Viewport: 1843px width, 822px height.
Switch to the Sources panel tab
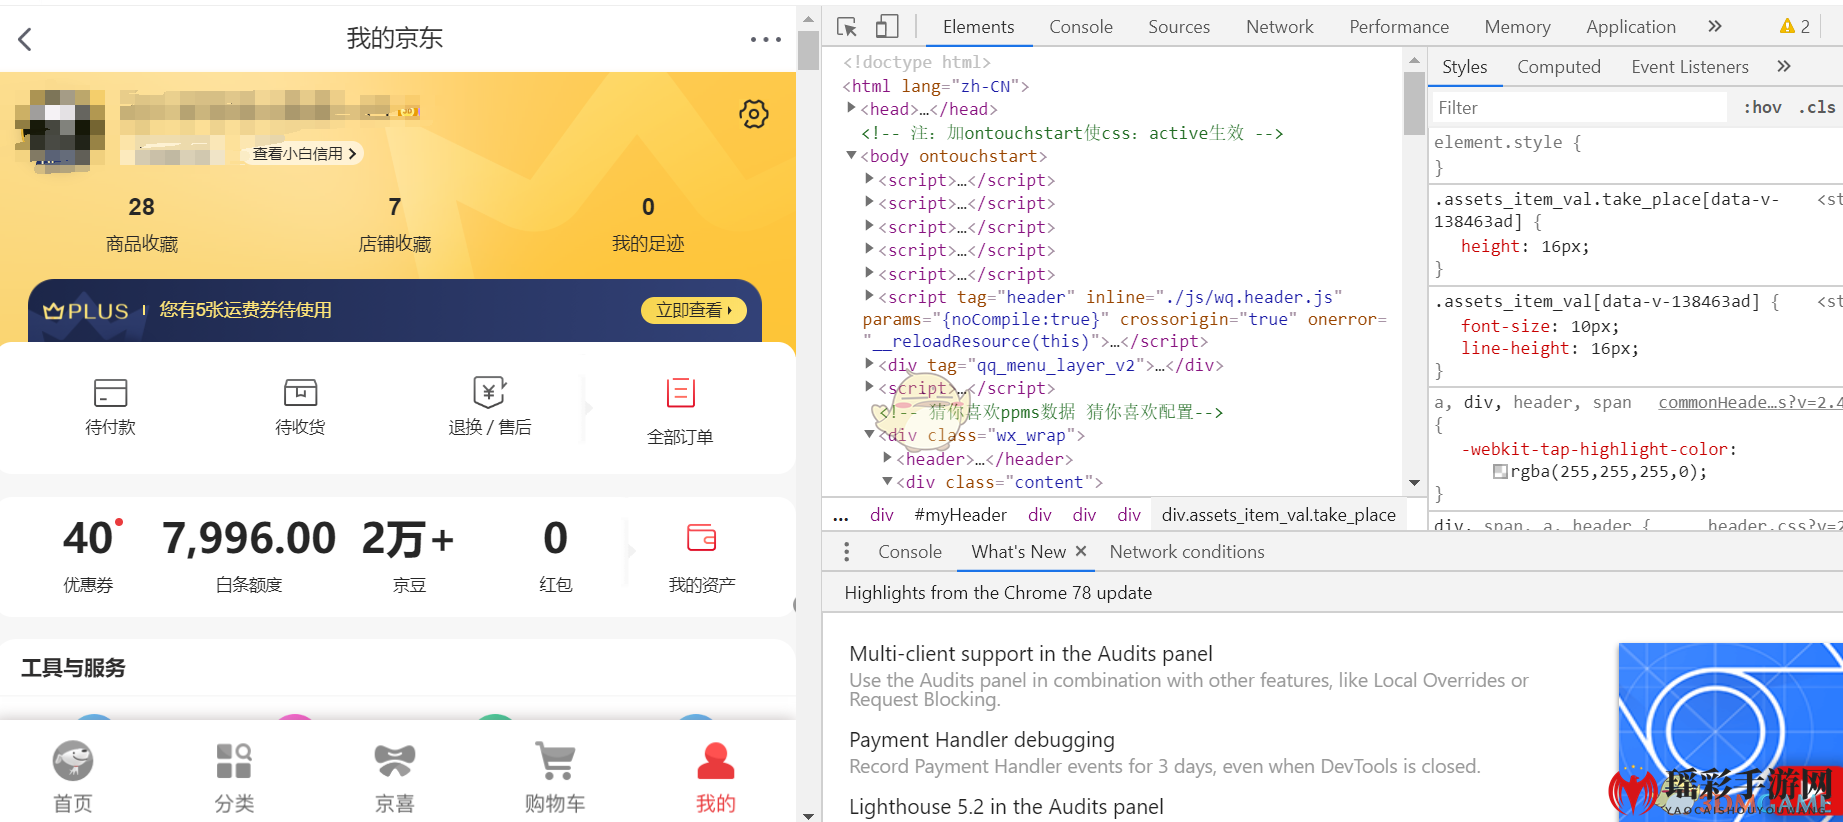[x=1179, y=27]
